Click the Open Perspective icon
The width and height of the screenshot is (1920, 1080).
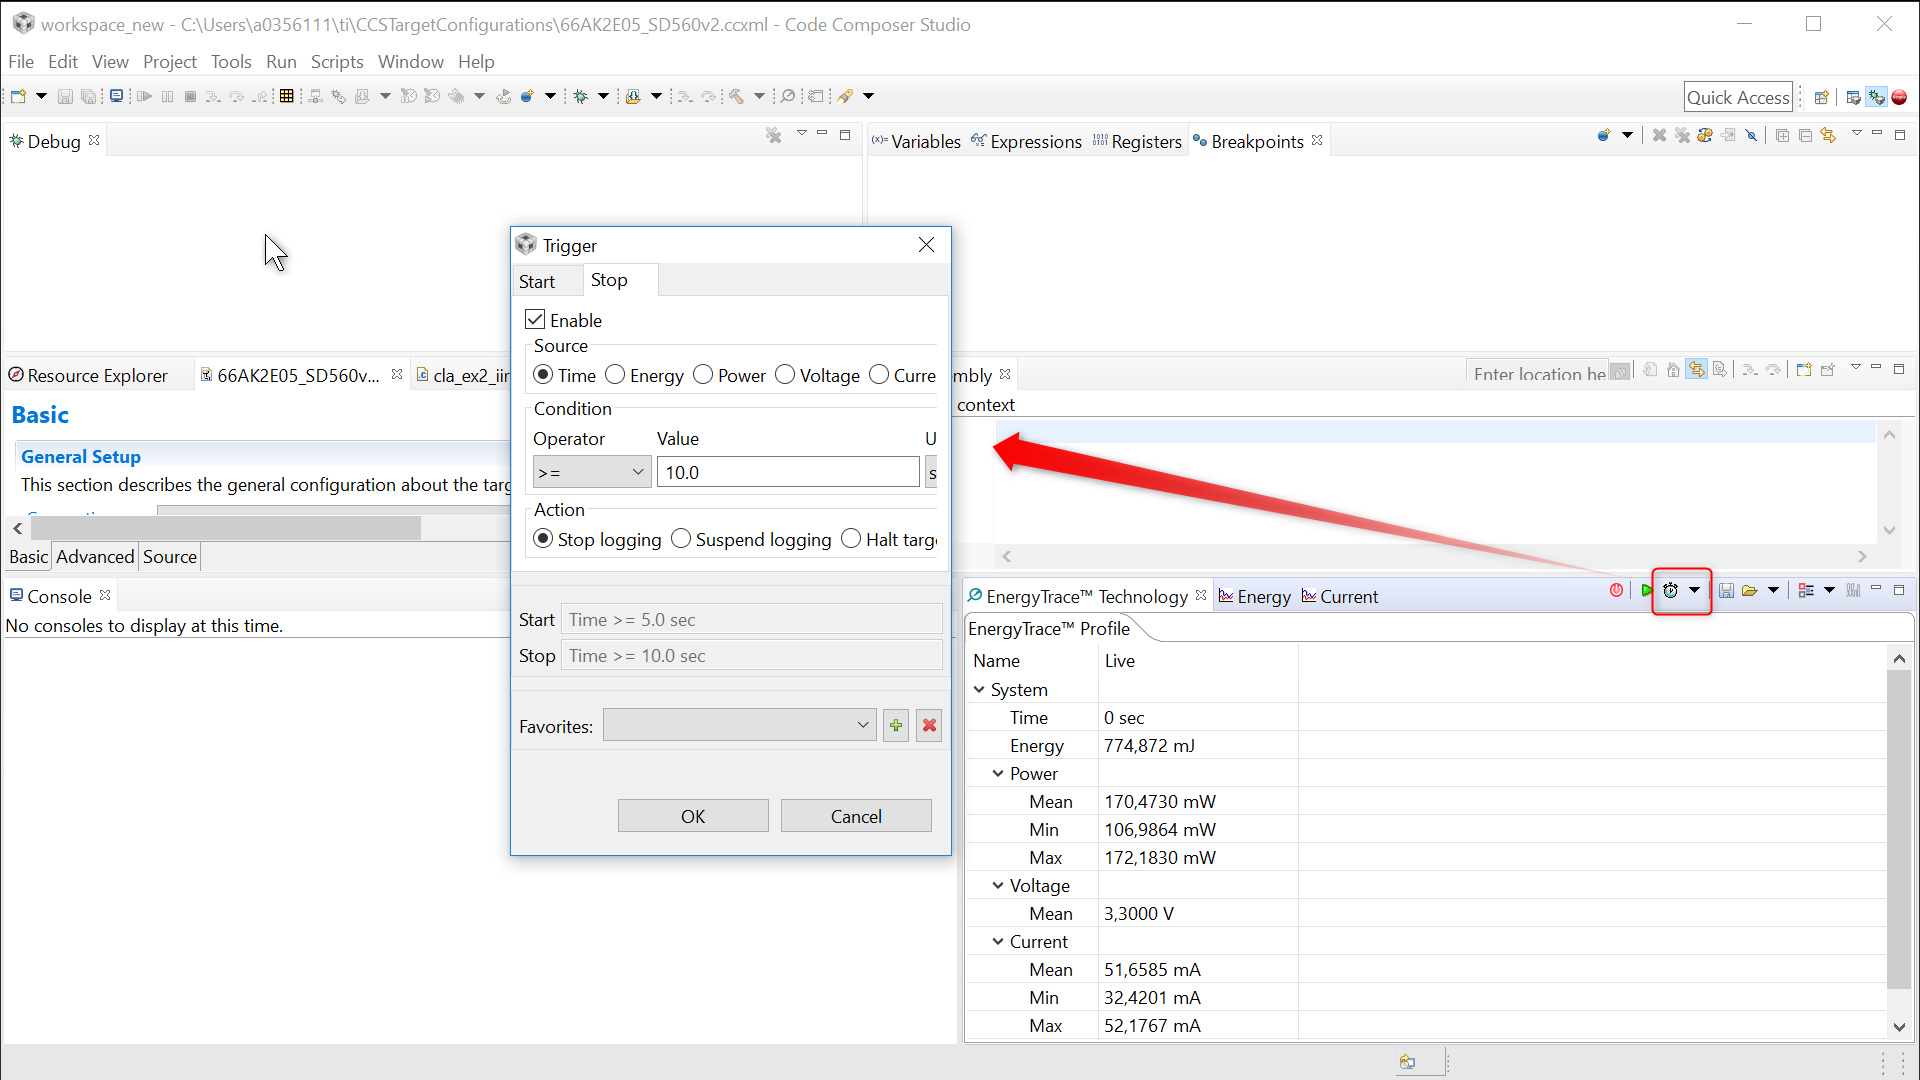(x=1821, y=97)
